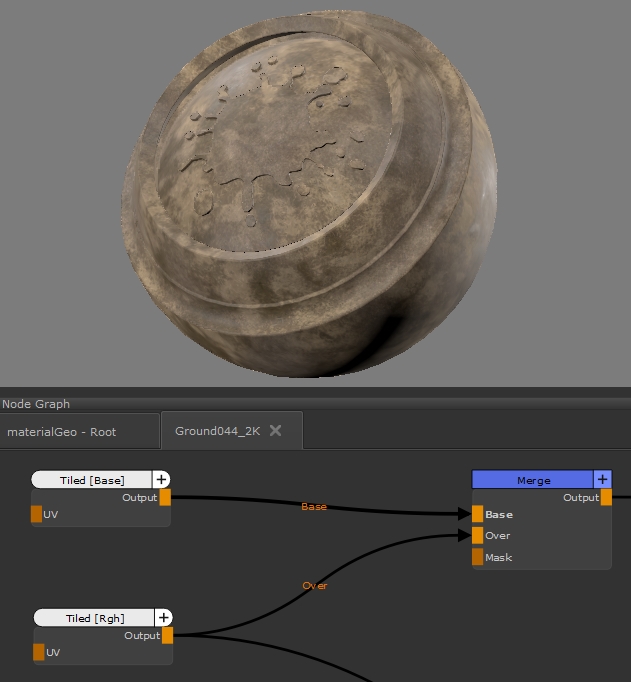
Task: Select the Mask input port on Merge
Action: (477, 557)
